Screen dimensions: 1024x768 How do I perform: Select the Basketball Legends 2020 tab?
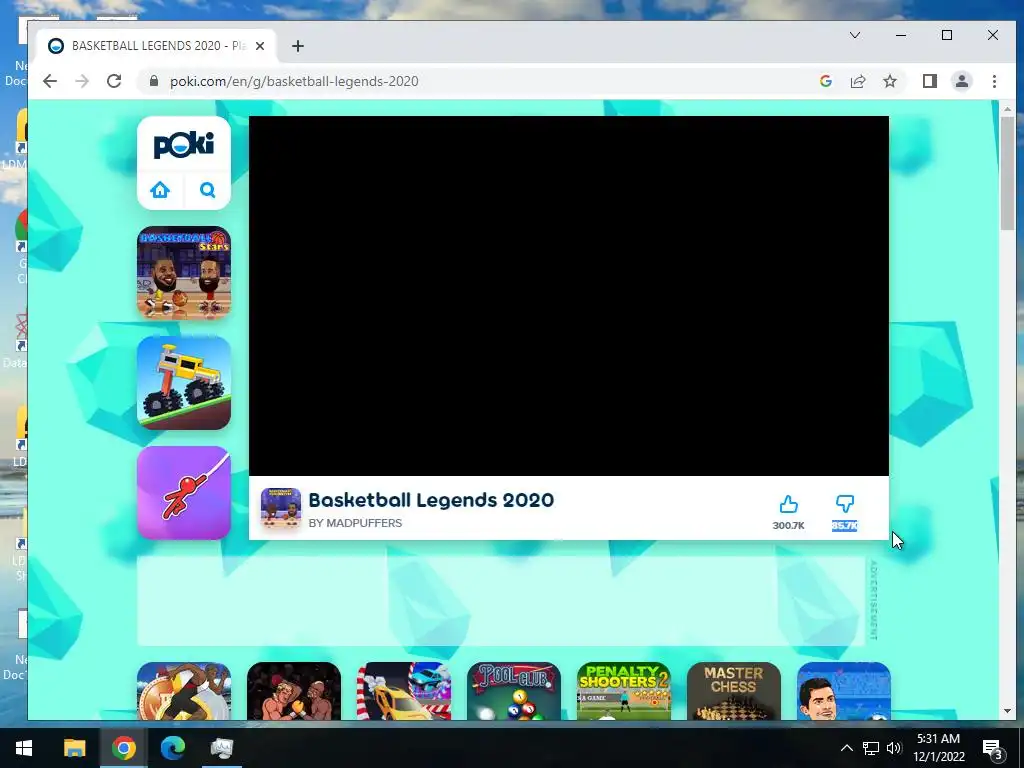pyautogui.click(x=157, y=46)
